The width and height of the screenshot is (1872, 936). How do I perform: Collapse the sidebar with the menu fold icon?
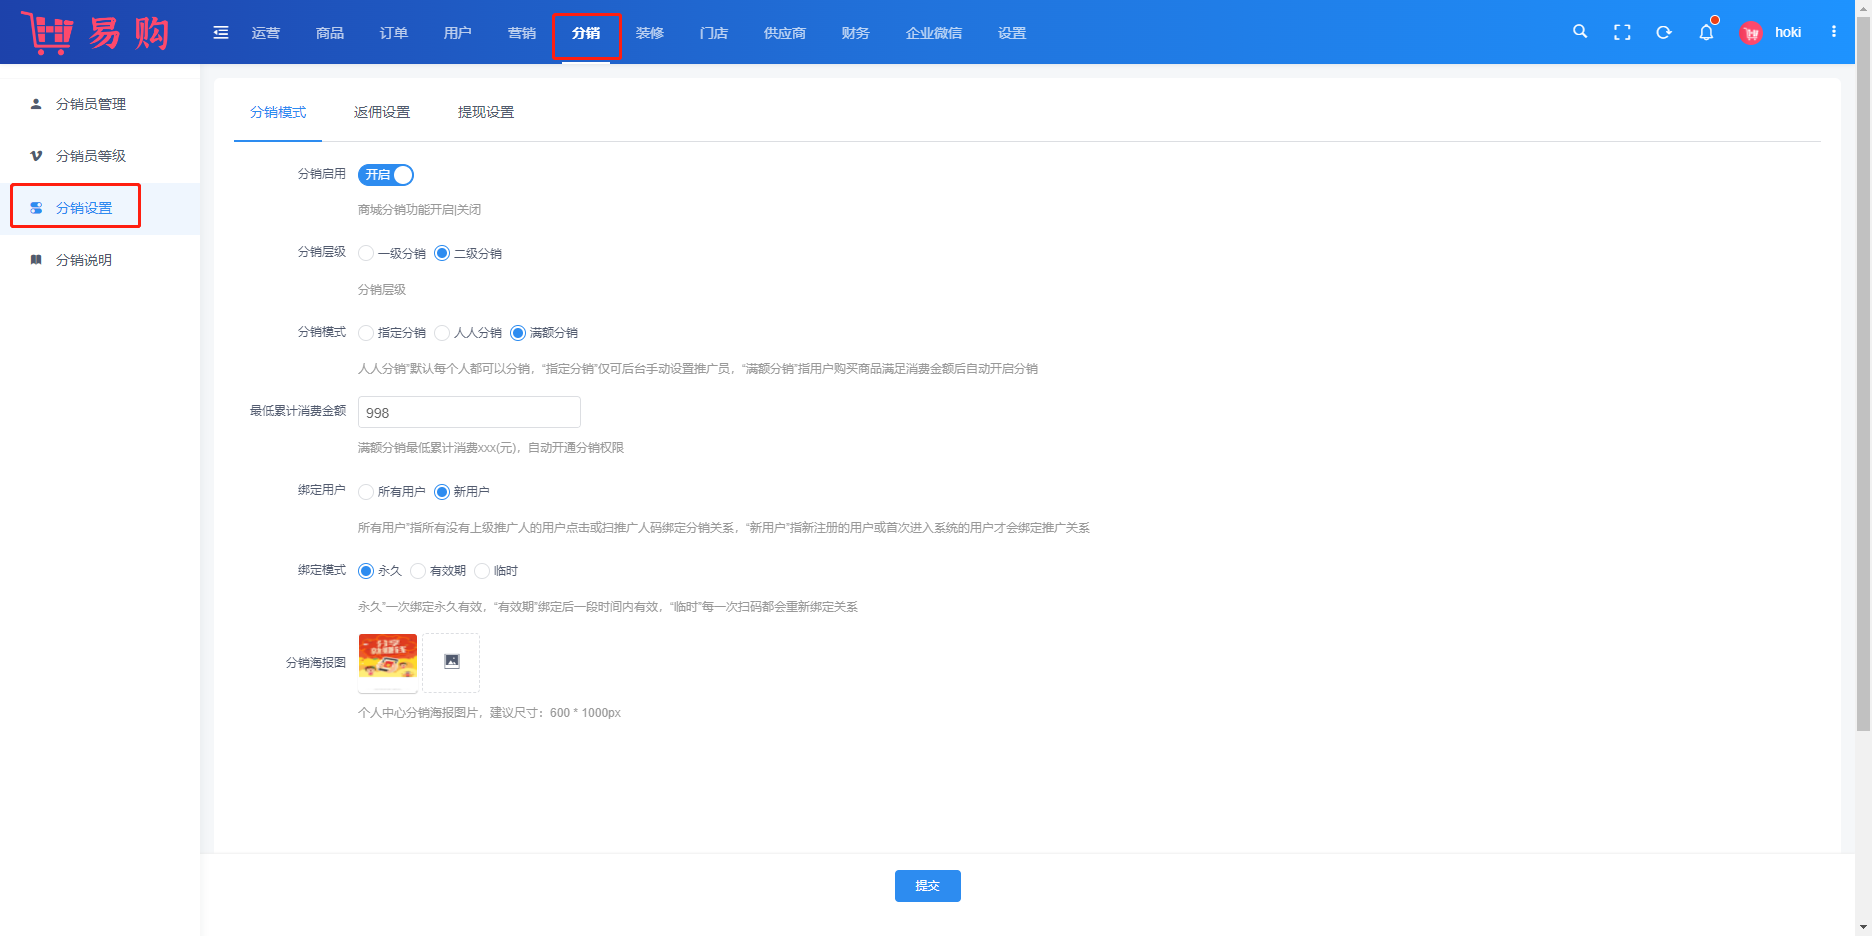click(x=221, y=33)
